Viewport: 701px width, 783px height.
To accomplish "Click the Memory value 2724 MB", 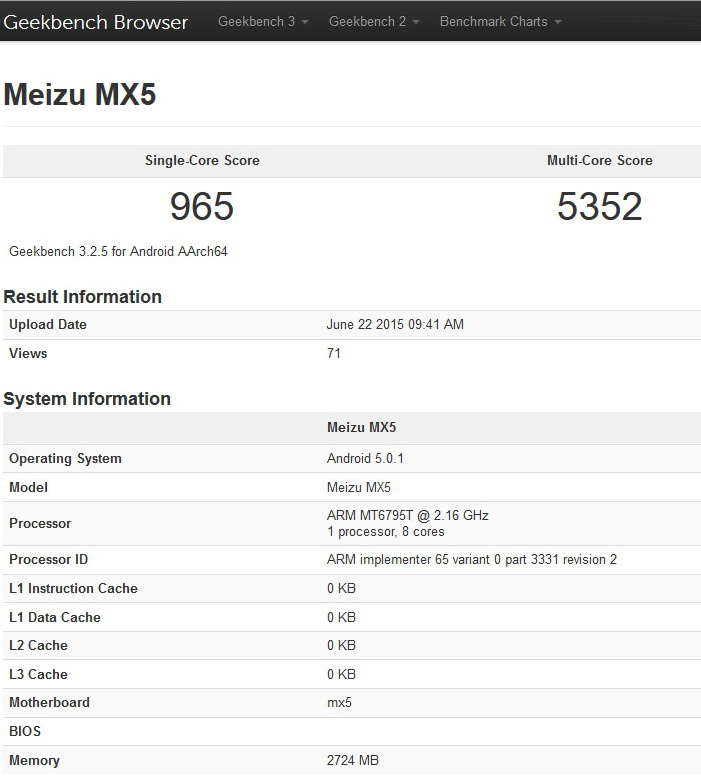I will point(353,761).
